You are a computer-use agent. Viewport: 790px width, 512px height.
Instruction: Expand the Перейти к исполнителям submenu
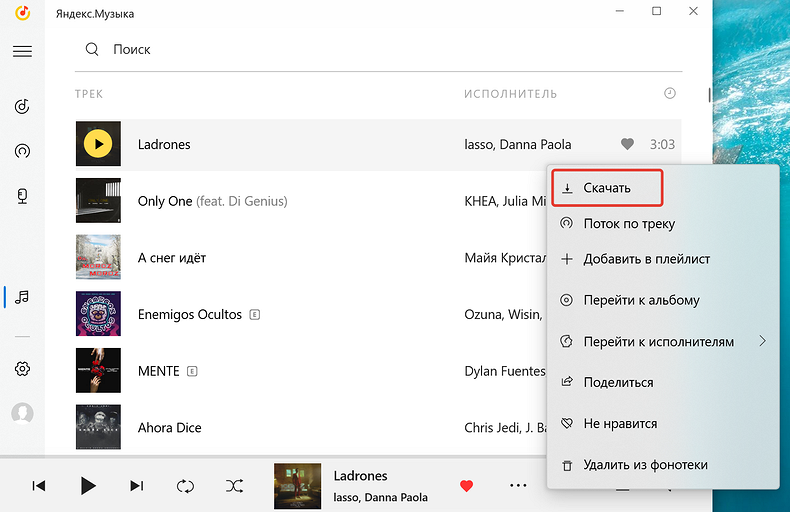762,341
